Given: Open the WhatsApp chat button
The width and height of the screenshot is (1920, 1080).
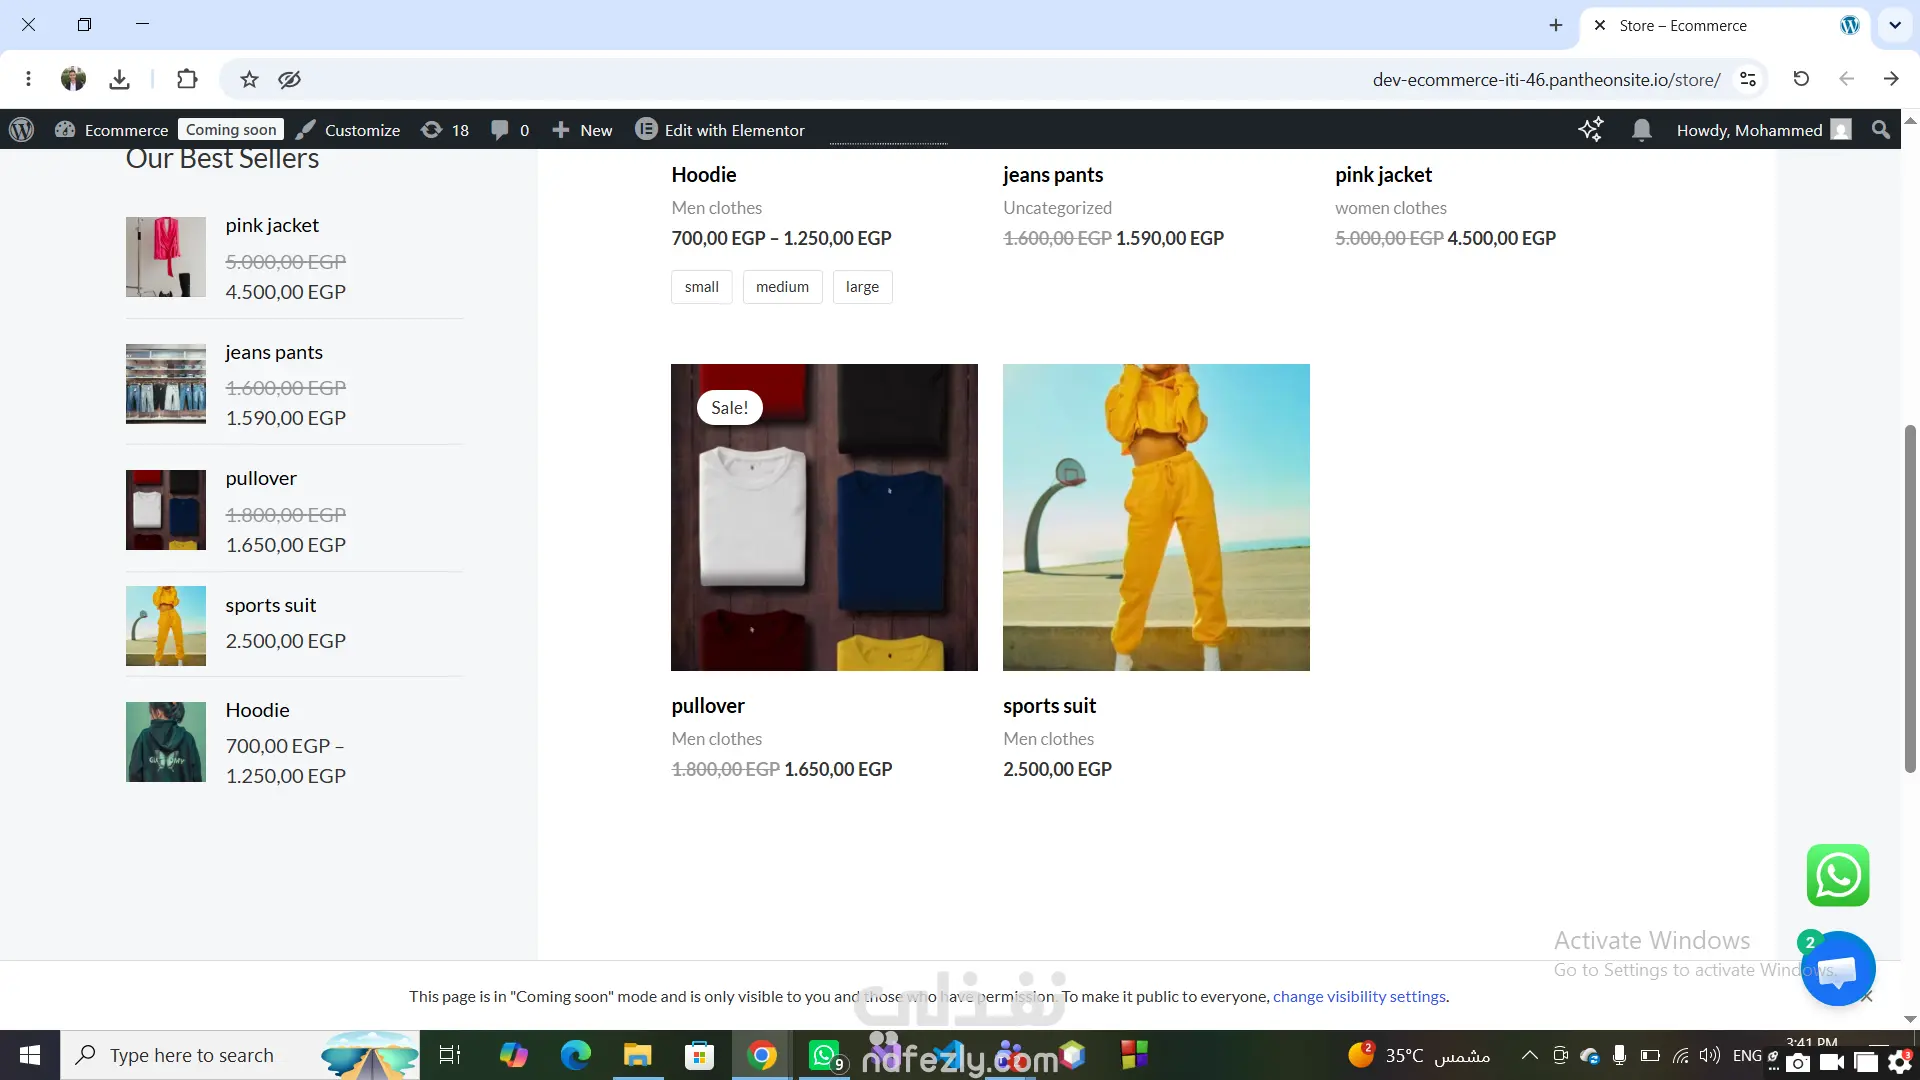Looking at the screenshot, I should pos(1838,875).
